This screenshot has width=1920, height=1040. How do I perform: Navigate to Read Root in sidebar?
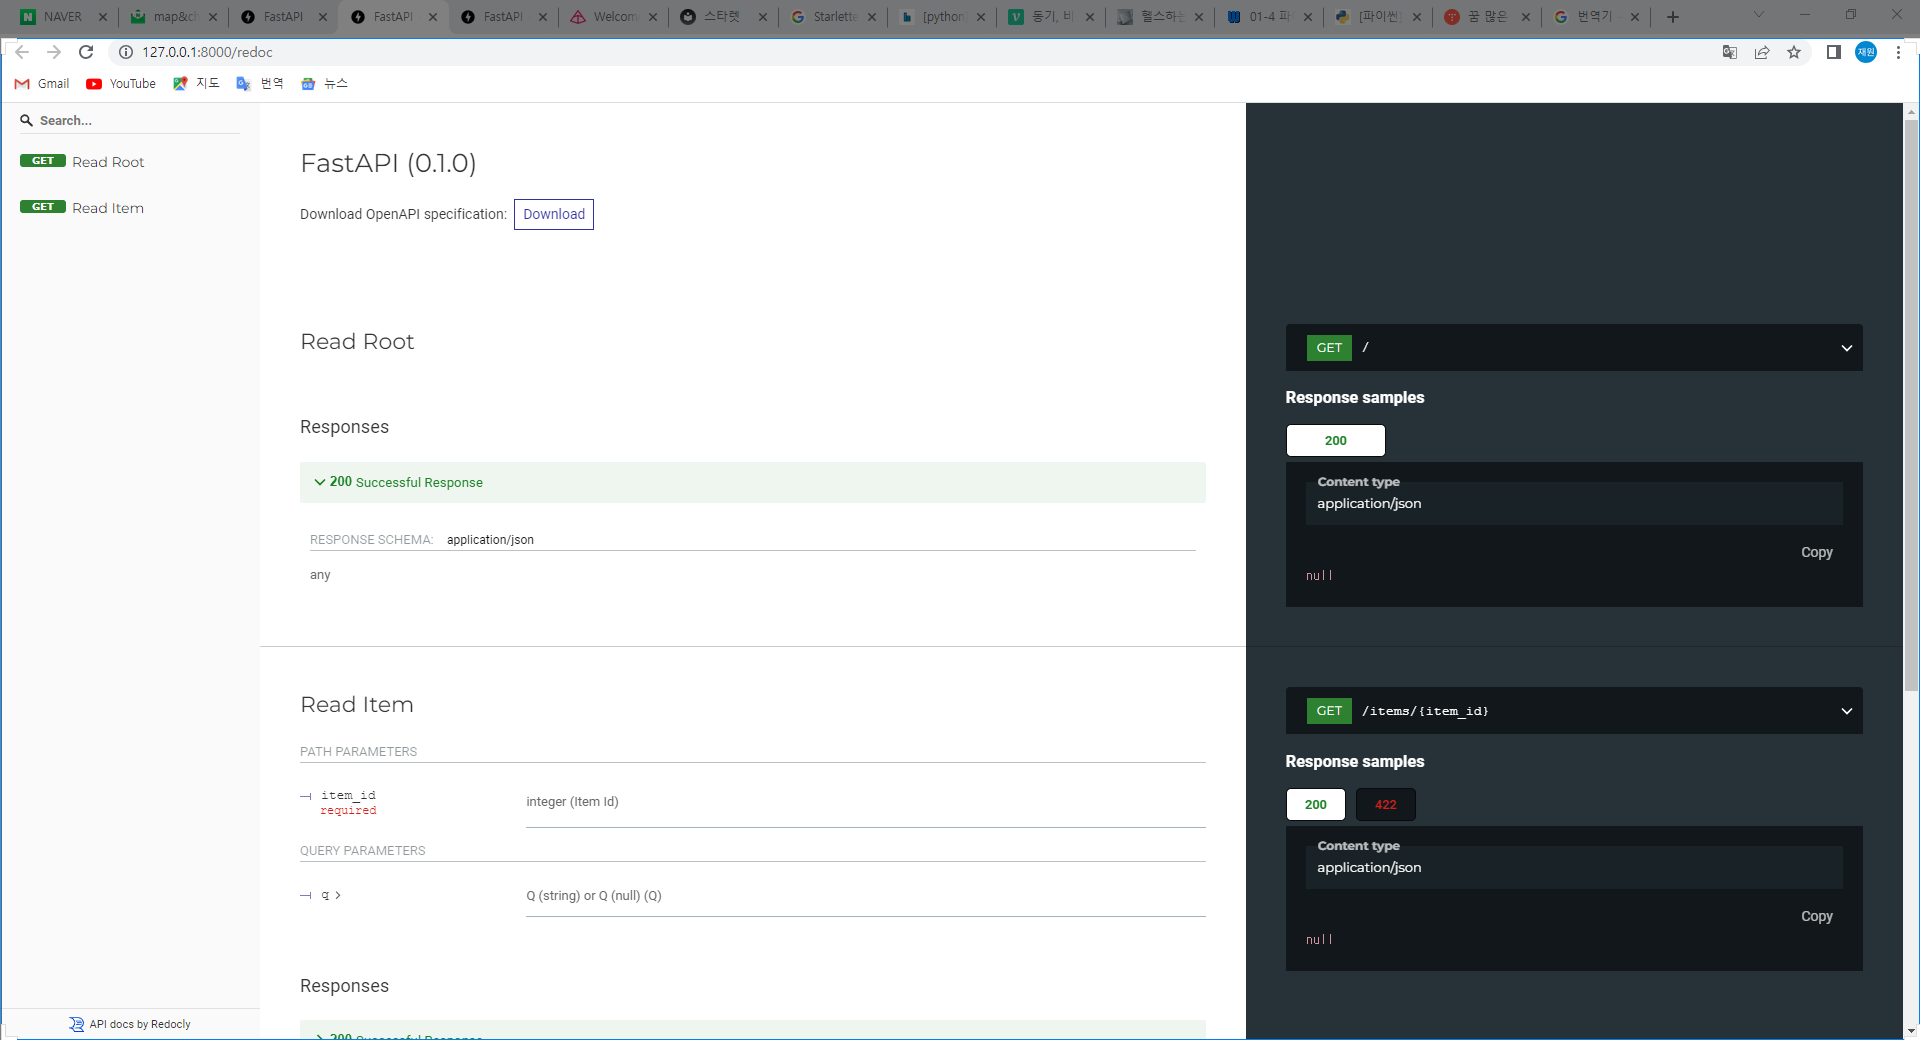108,162
